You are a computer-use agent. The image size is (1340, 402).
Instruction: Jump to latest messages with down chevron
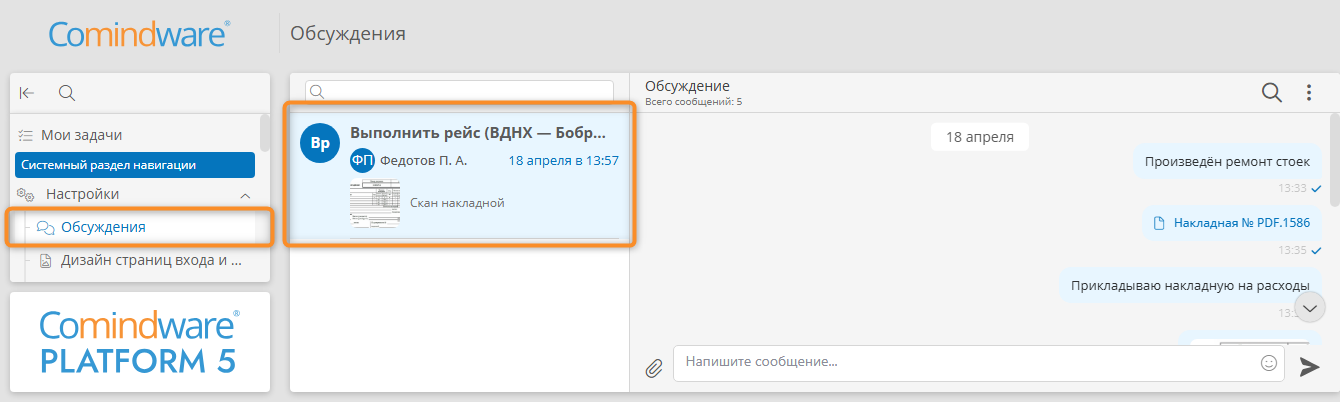[x=1310, y=306]
